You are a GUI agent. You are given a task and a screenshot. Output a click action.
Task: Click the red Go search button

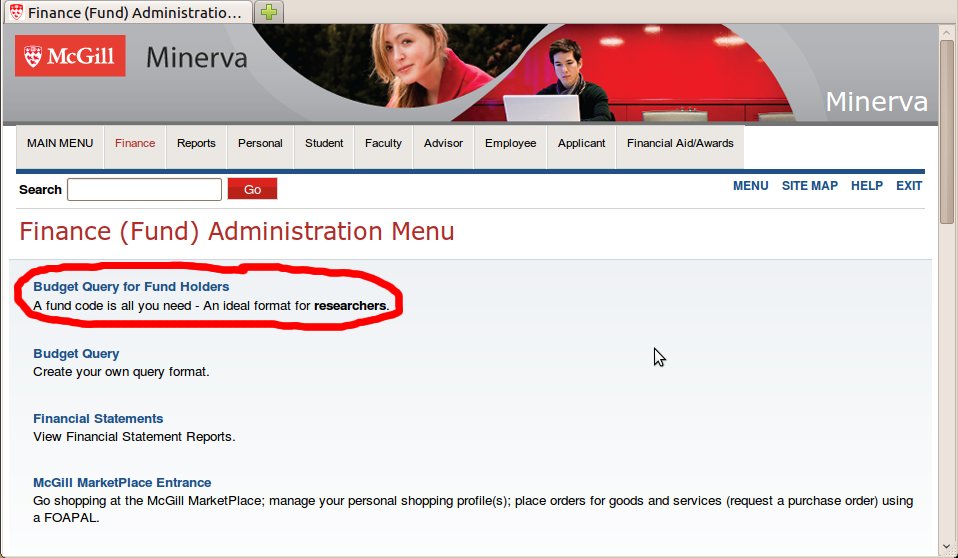(x=252, y=189)
